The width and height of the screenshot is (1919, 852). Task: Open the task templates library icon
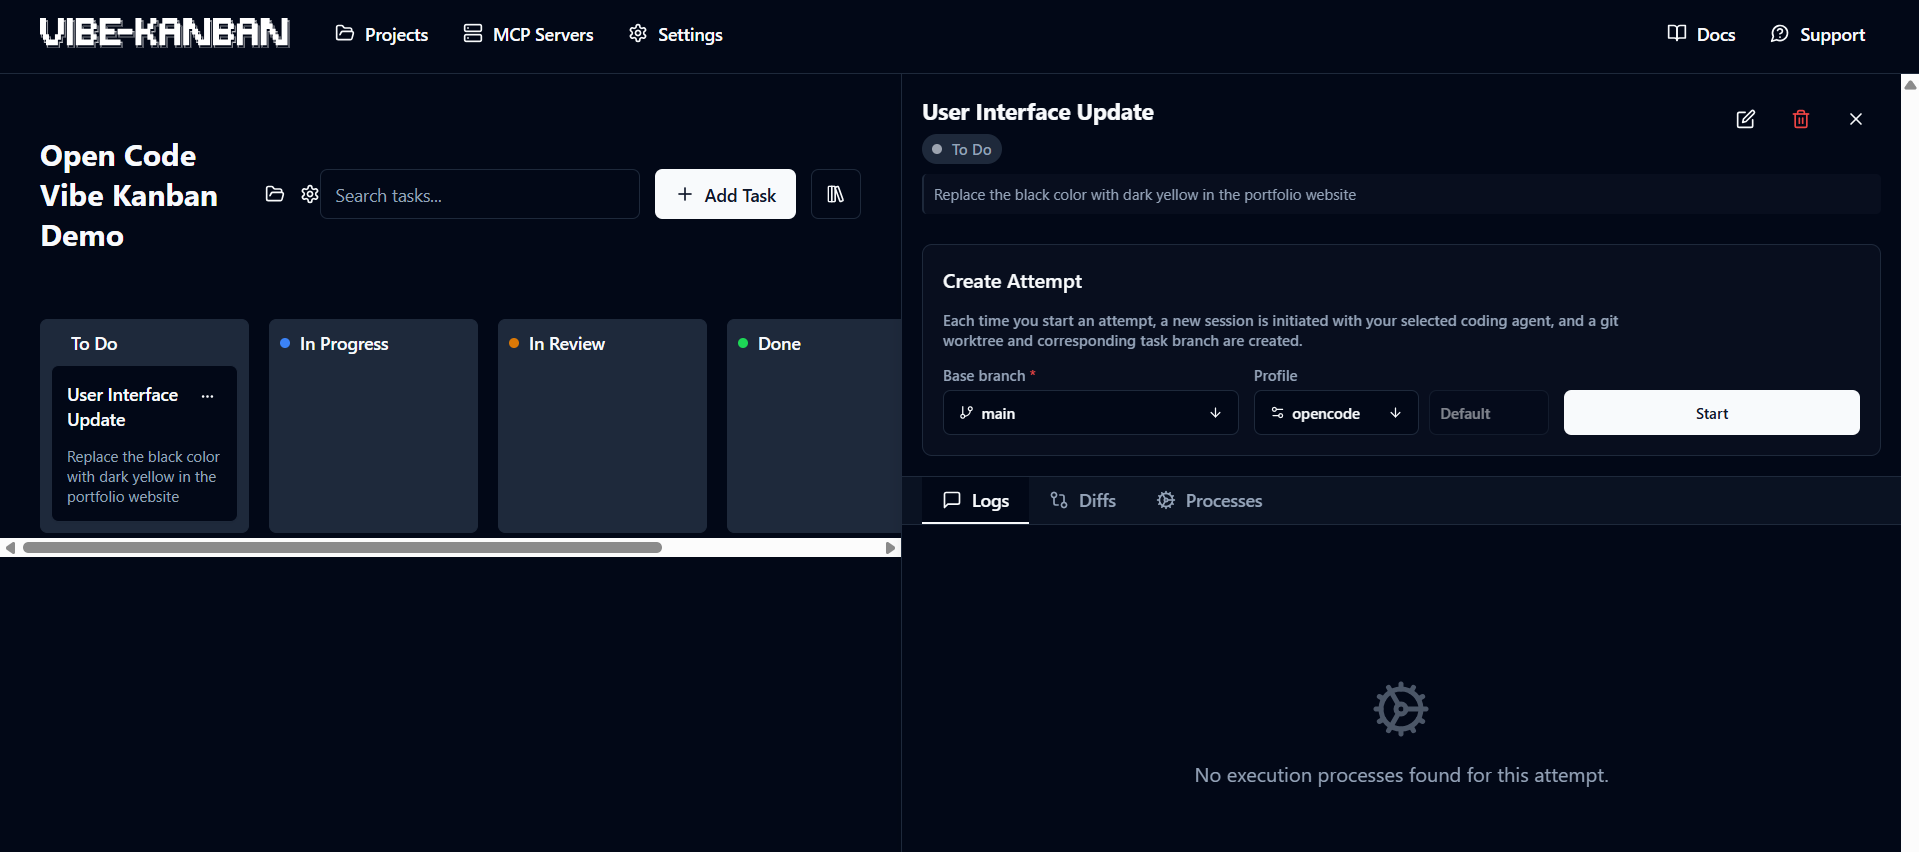pyautogui.click(x=836, y=194)
